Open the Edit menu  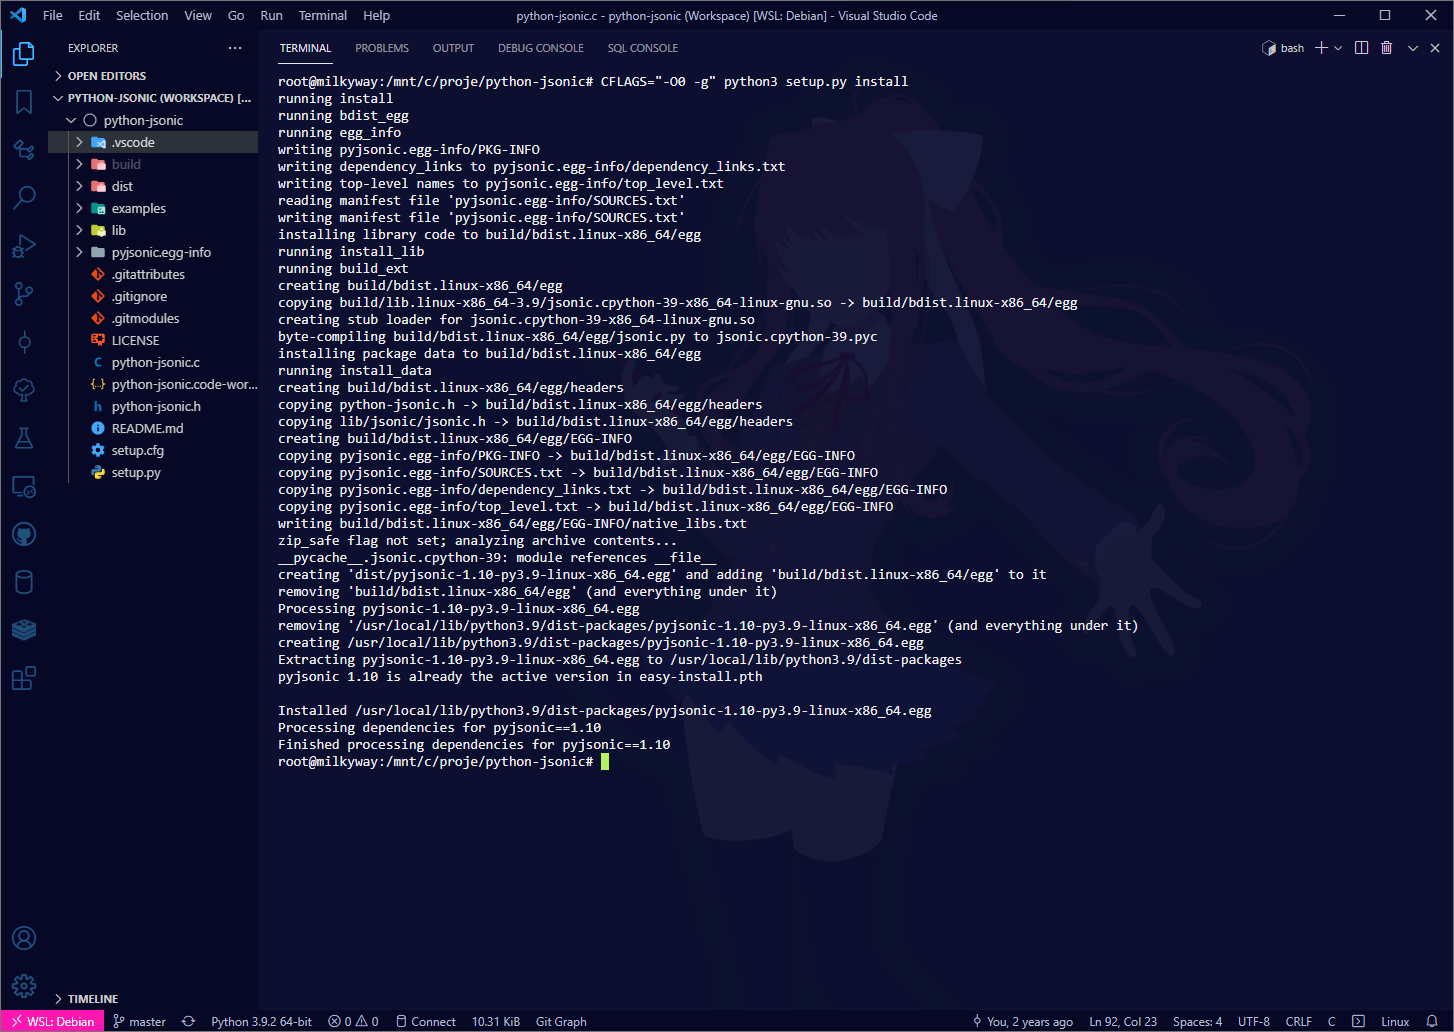(89, 15)
